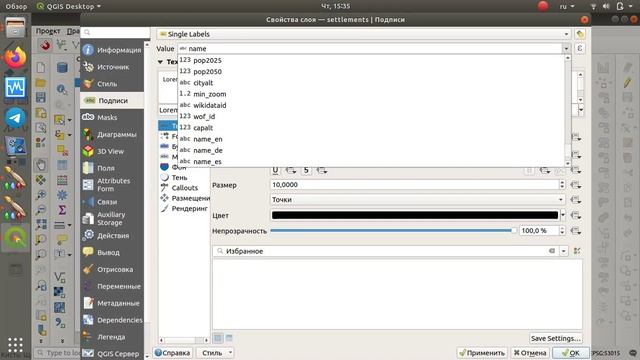This screenshot has width=640, height=360.
Task: Open the Auxiliary Storage section
Action: (112, 219)
